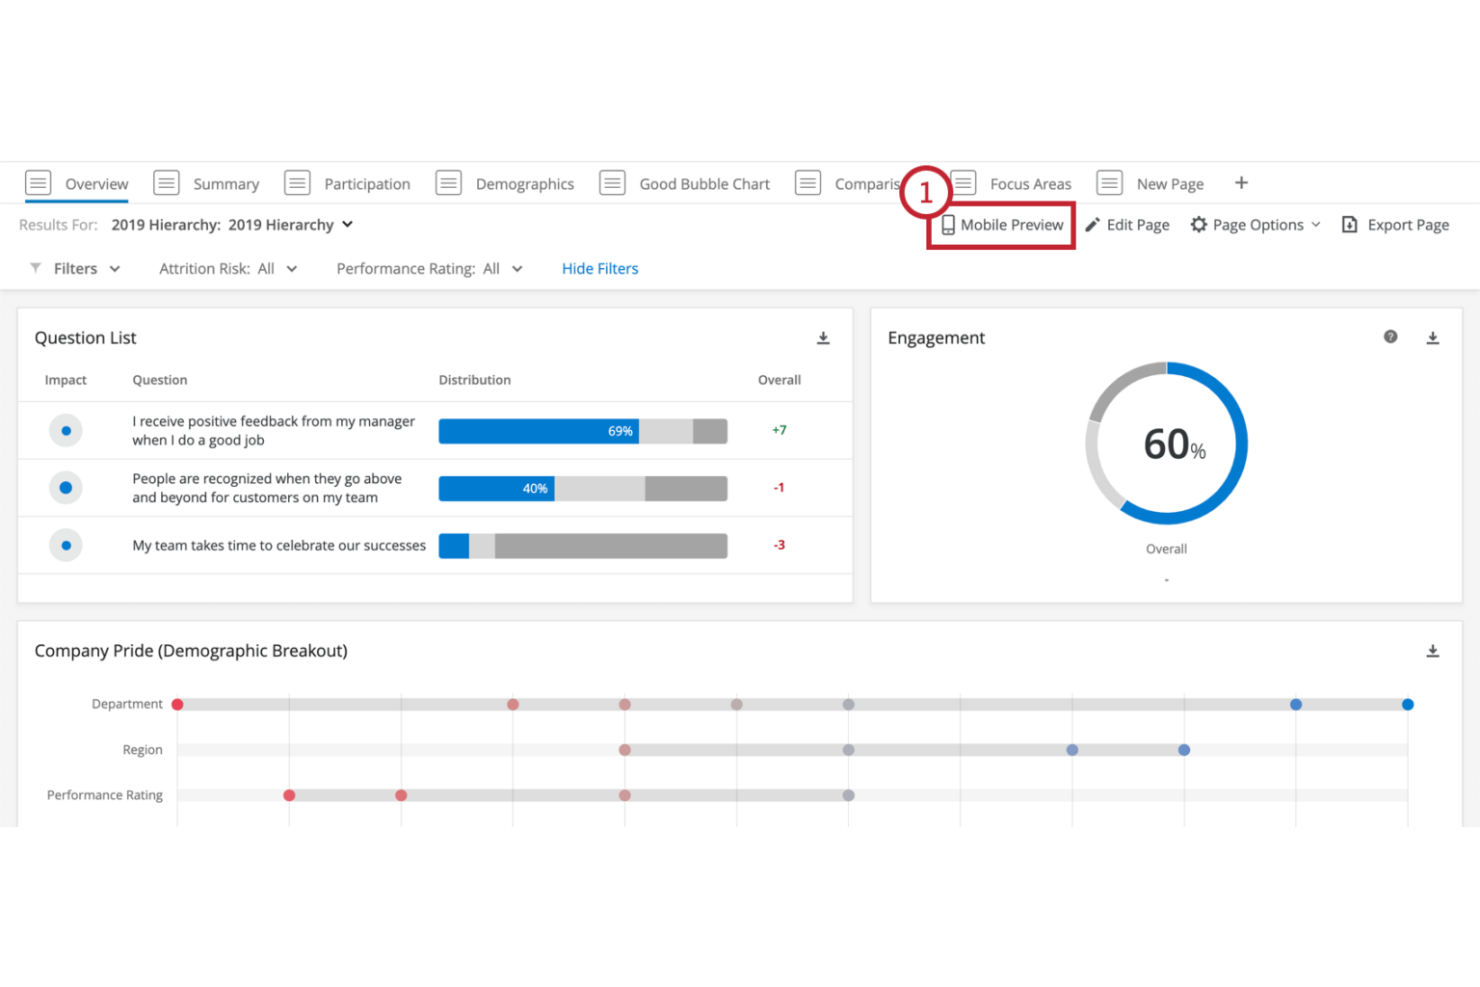Screen dimensions: 1480x987
Task: Expand the Attrition Risk filter
Action: tap(228, 269)
